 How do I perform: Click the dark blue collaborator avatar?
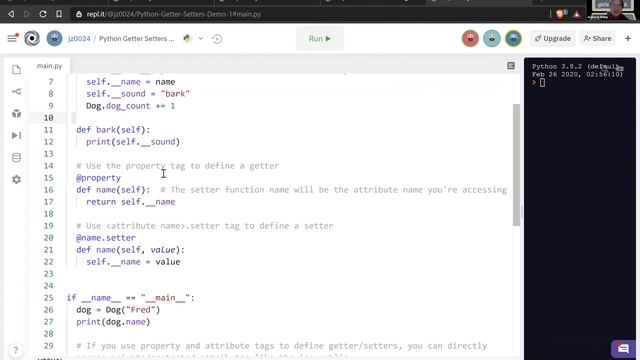(513, 38)
